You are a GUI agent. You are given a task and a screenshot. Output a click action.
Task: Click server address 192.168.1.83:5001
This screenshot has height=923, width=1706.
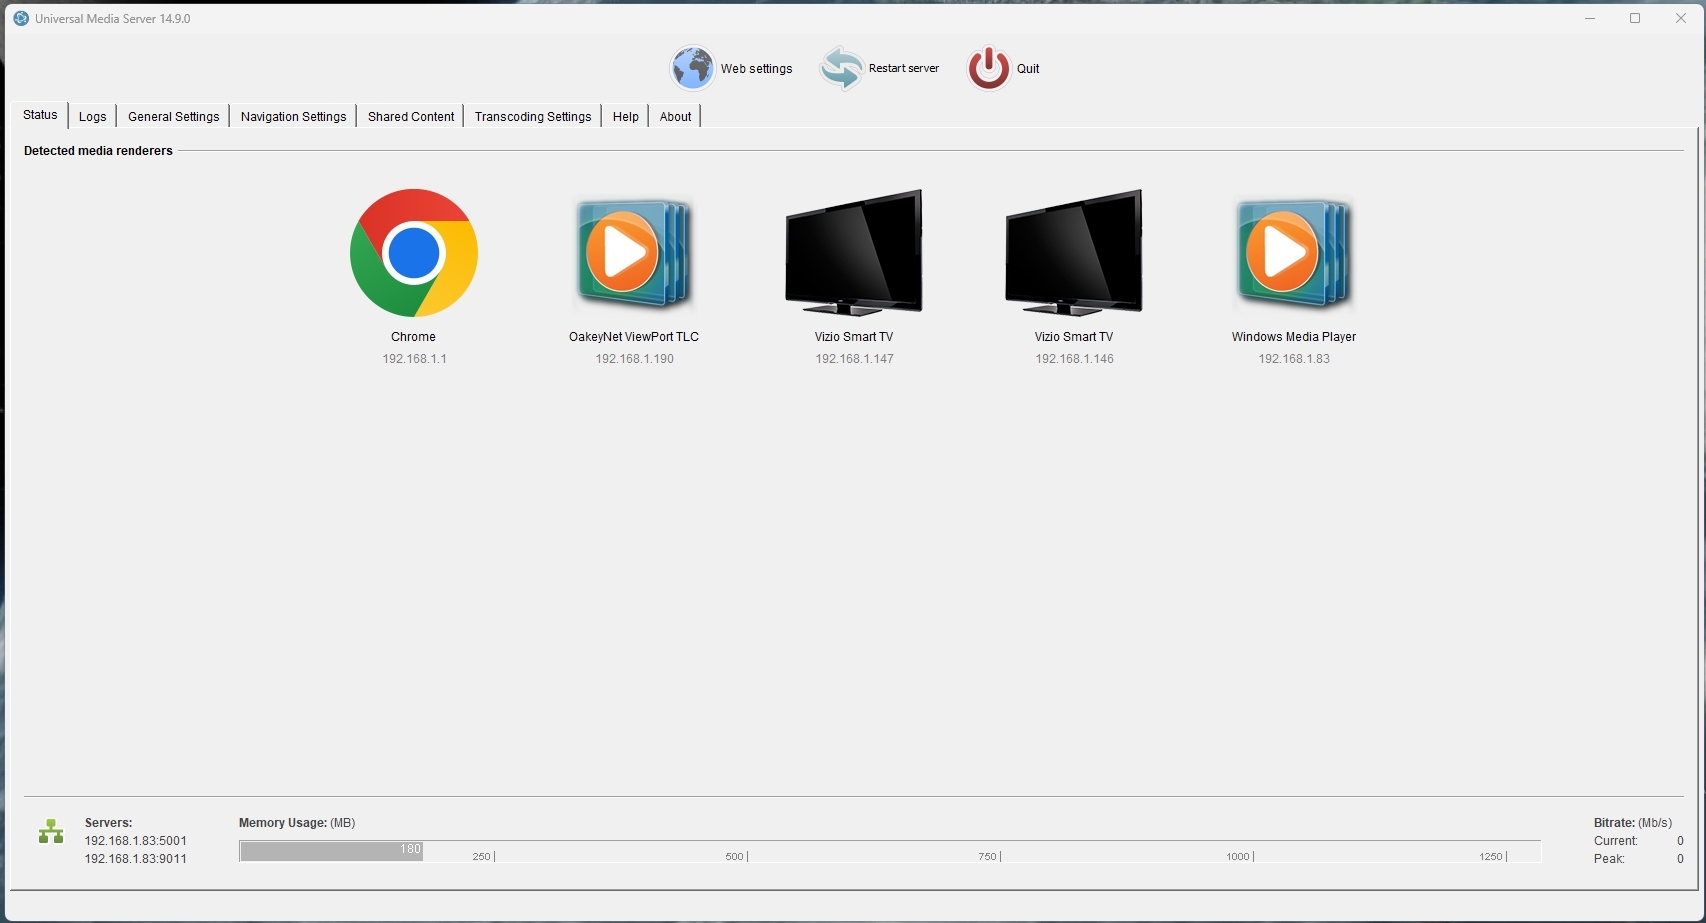(x=136, y=841)
